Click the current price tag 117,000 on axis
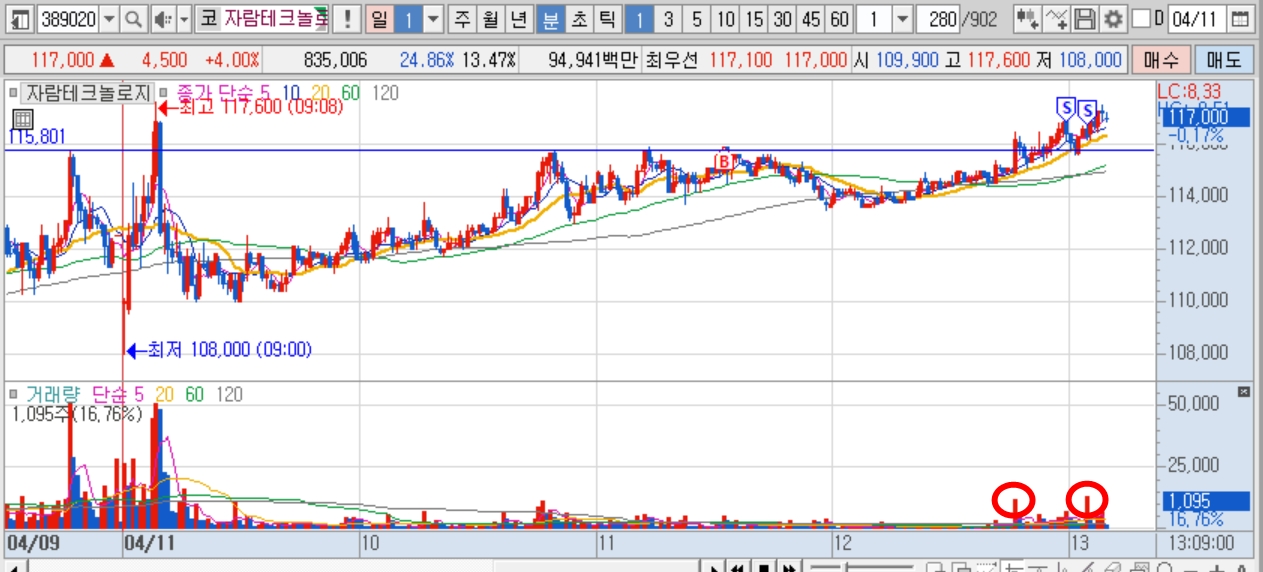Image resolution: width=1263 pixels, height=572 pixels. [x=1206, y=117]
